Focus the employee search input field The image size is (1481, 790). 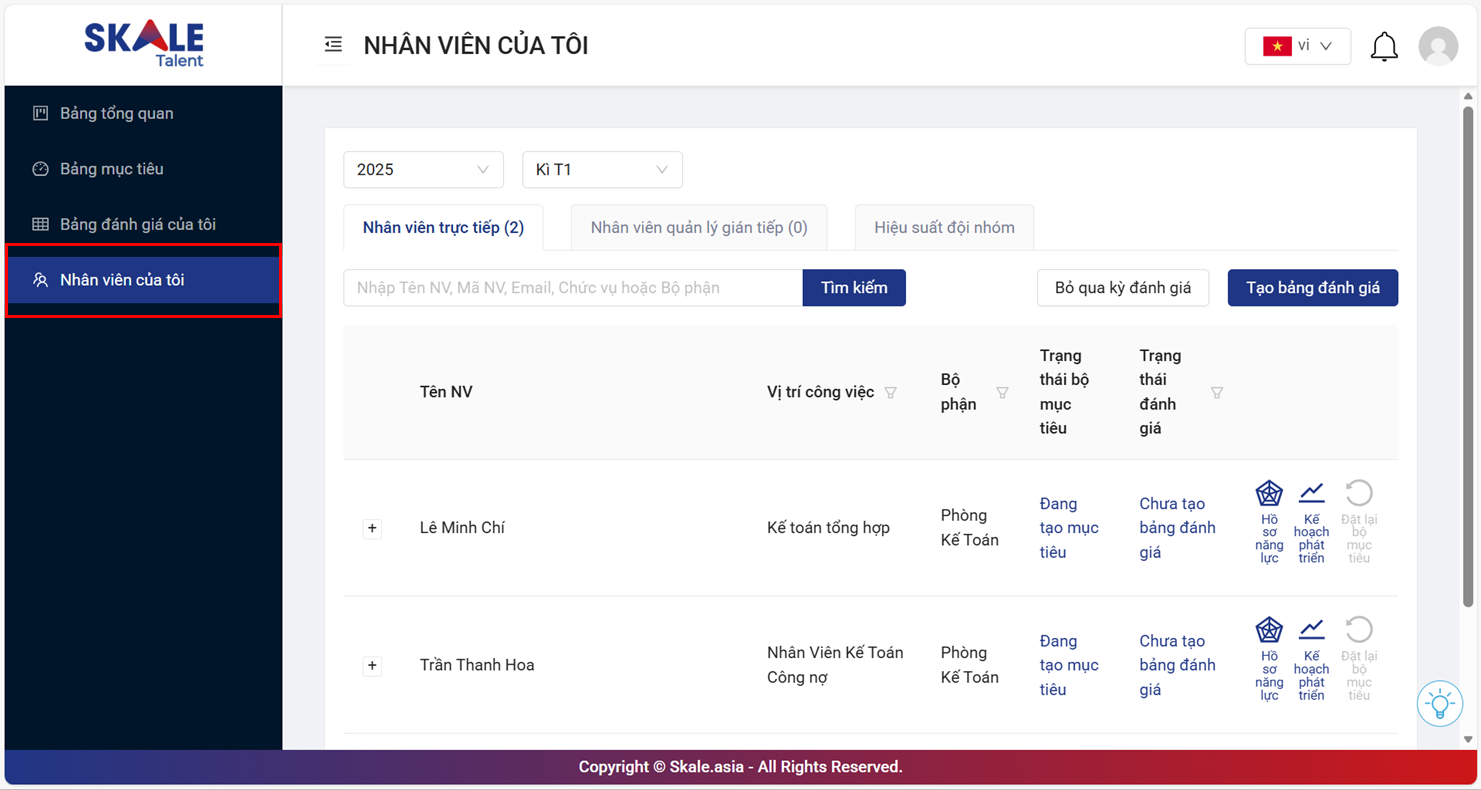(572, 288)
